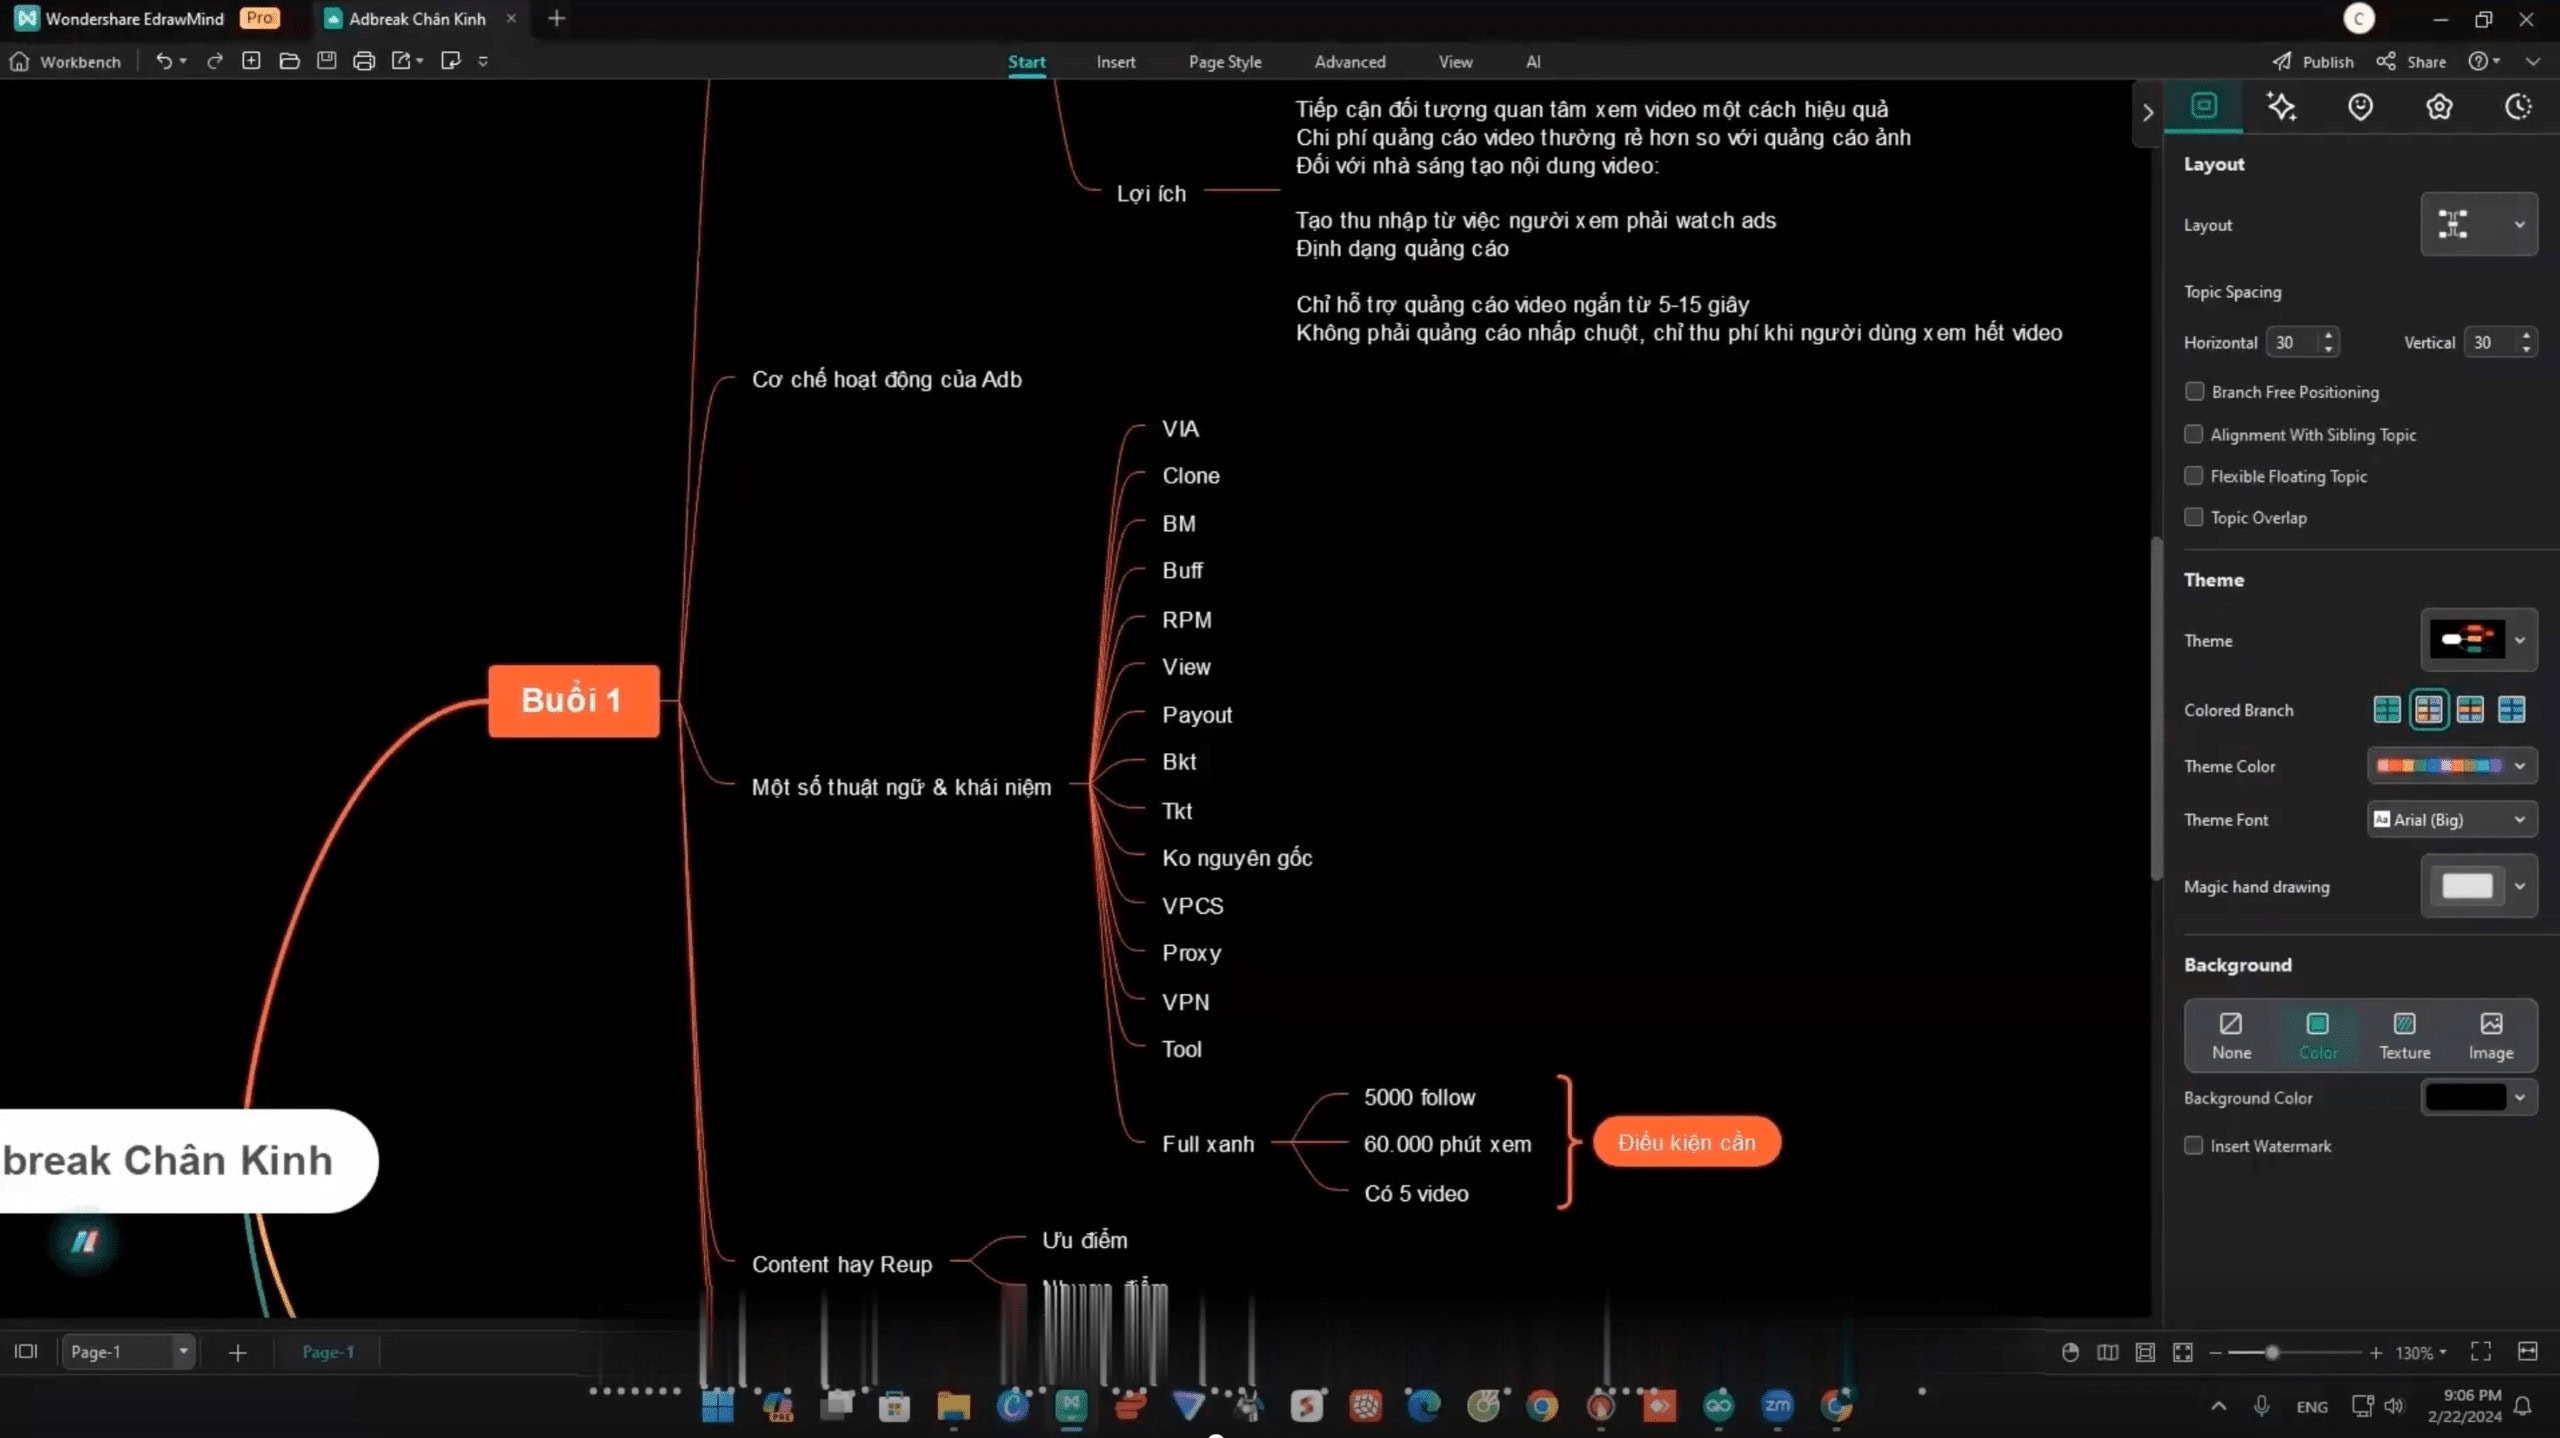This screenshot has width=2560, height=1438.
Task: Click the floating AI assistant icon on canvas
Action: coord(85,1241)
